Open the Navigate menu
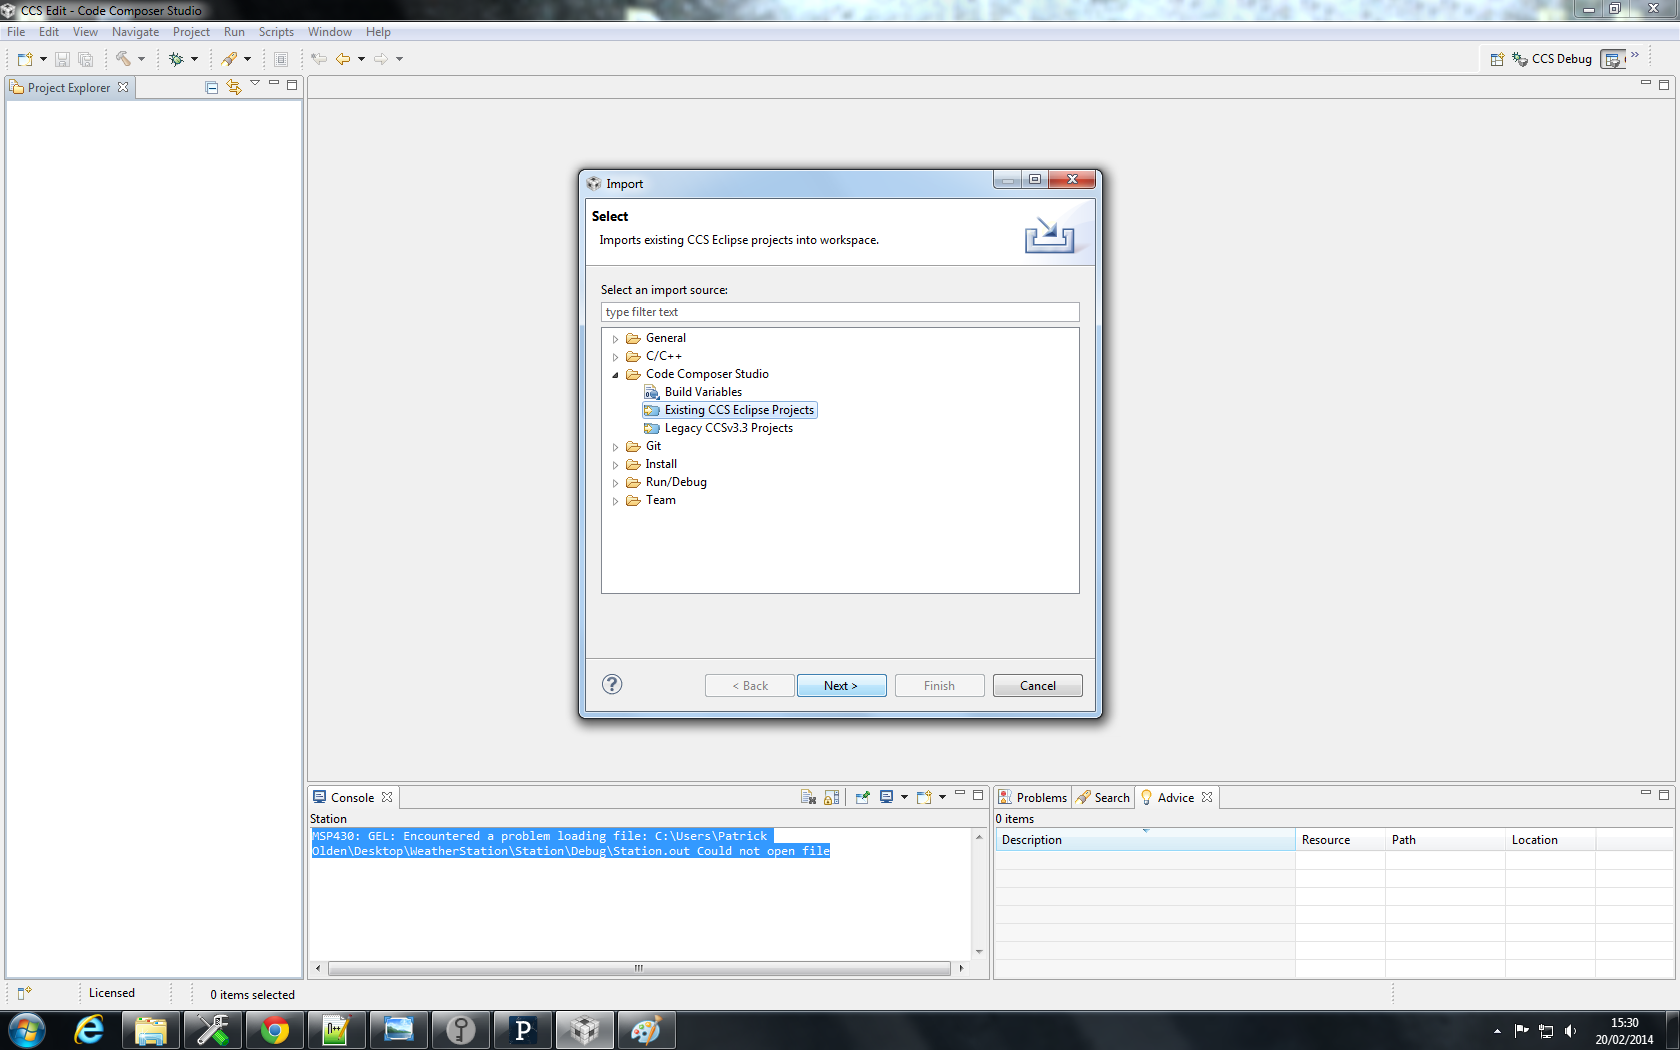The height and width of the screenshot is (1050, 1680). click(x=135, y=32)
